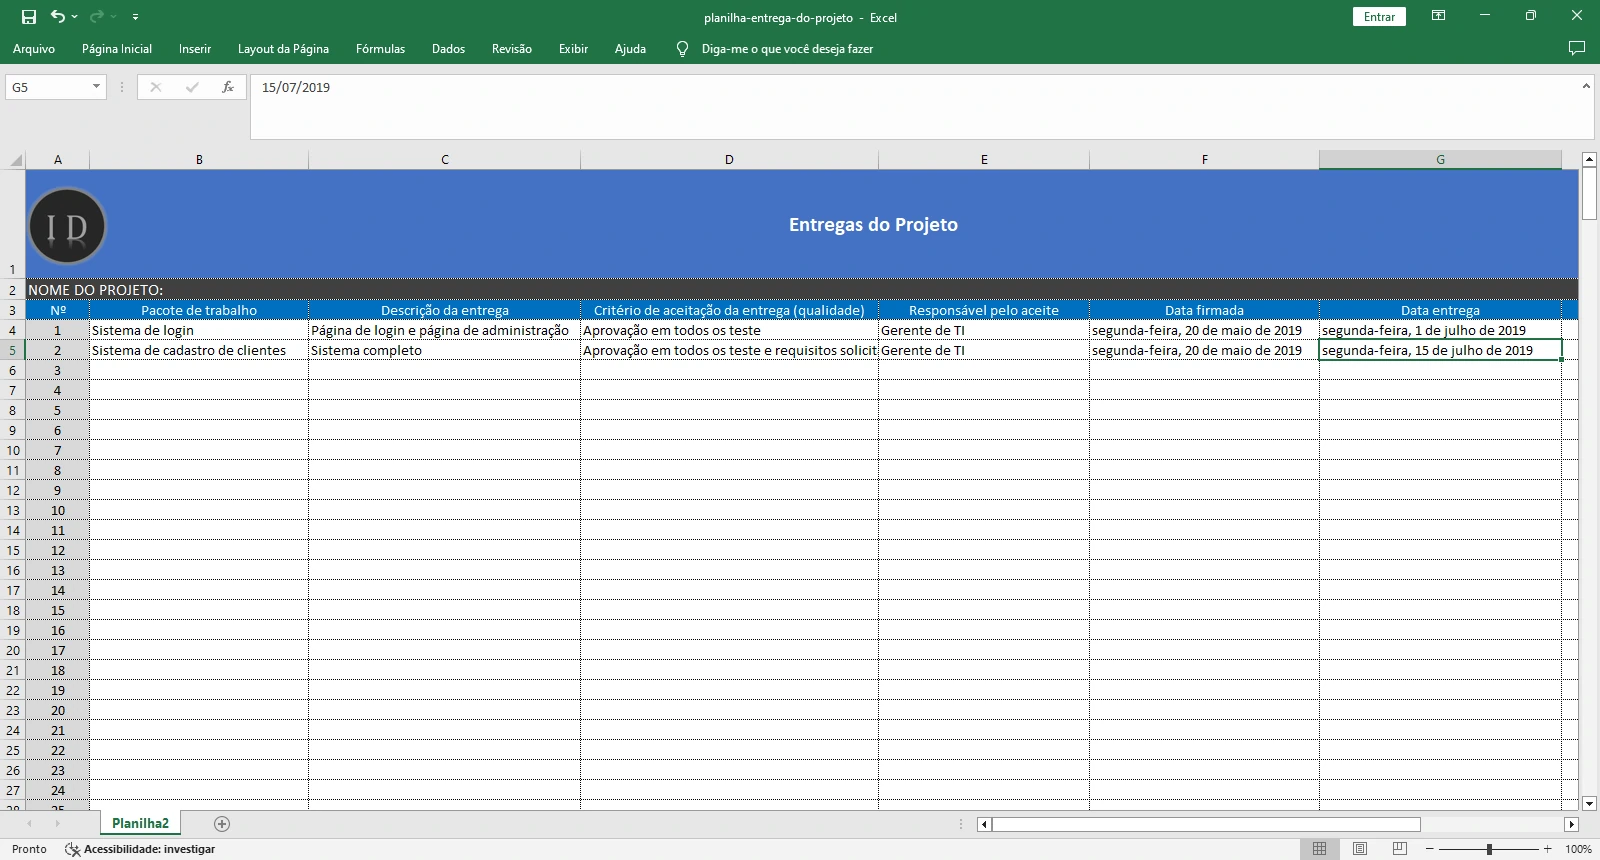
Task: Switch to the Página Inicial tab
Action: click(x=117, y=48)
